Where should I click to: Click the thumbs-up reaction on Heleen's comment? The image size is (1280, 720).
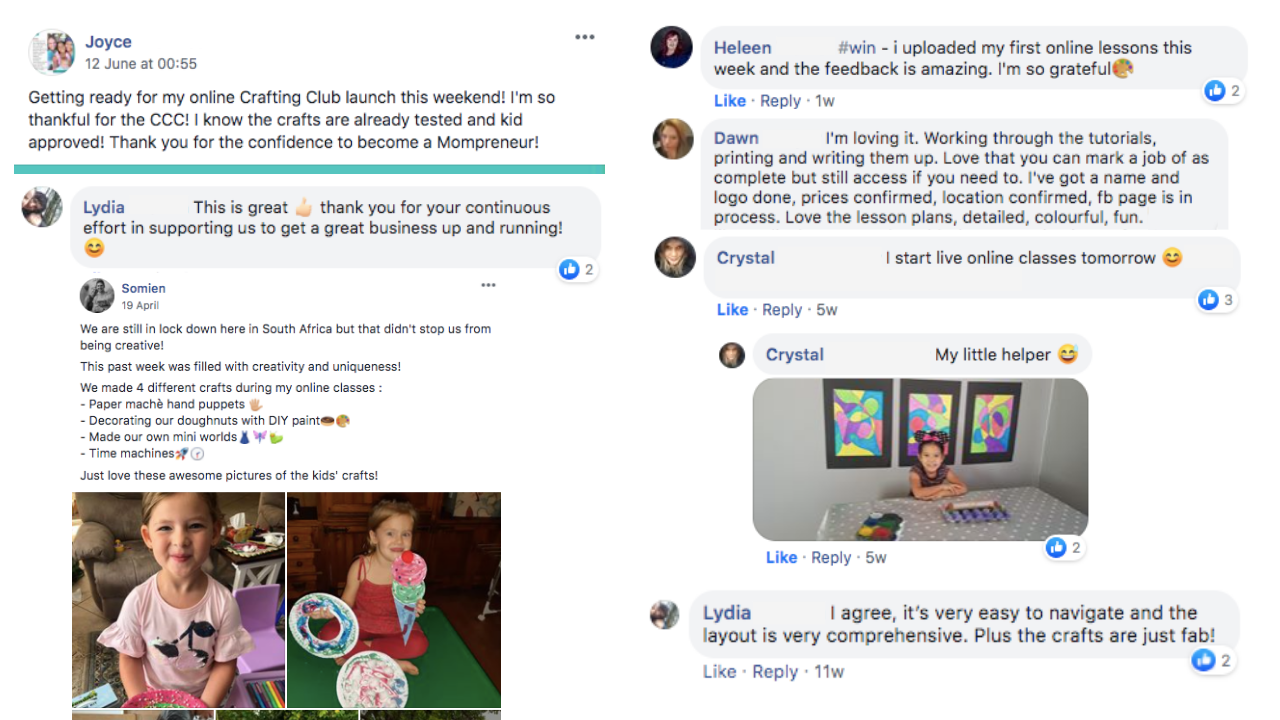click(1215, 91)
